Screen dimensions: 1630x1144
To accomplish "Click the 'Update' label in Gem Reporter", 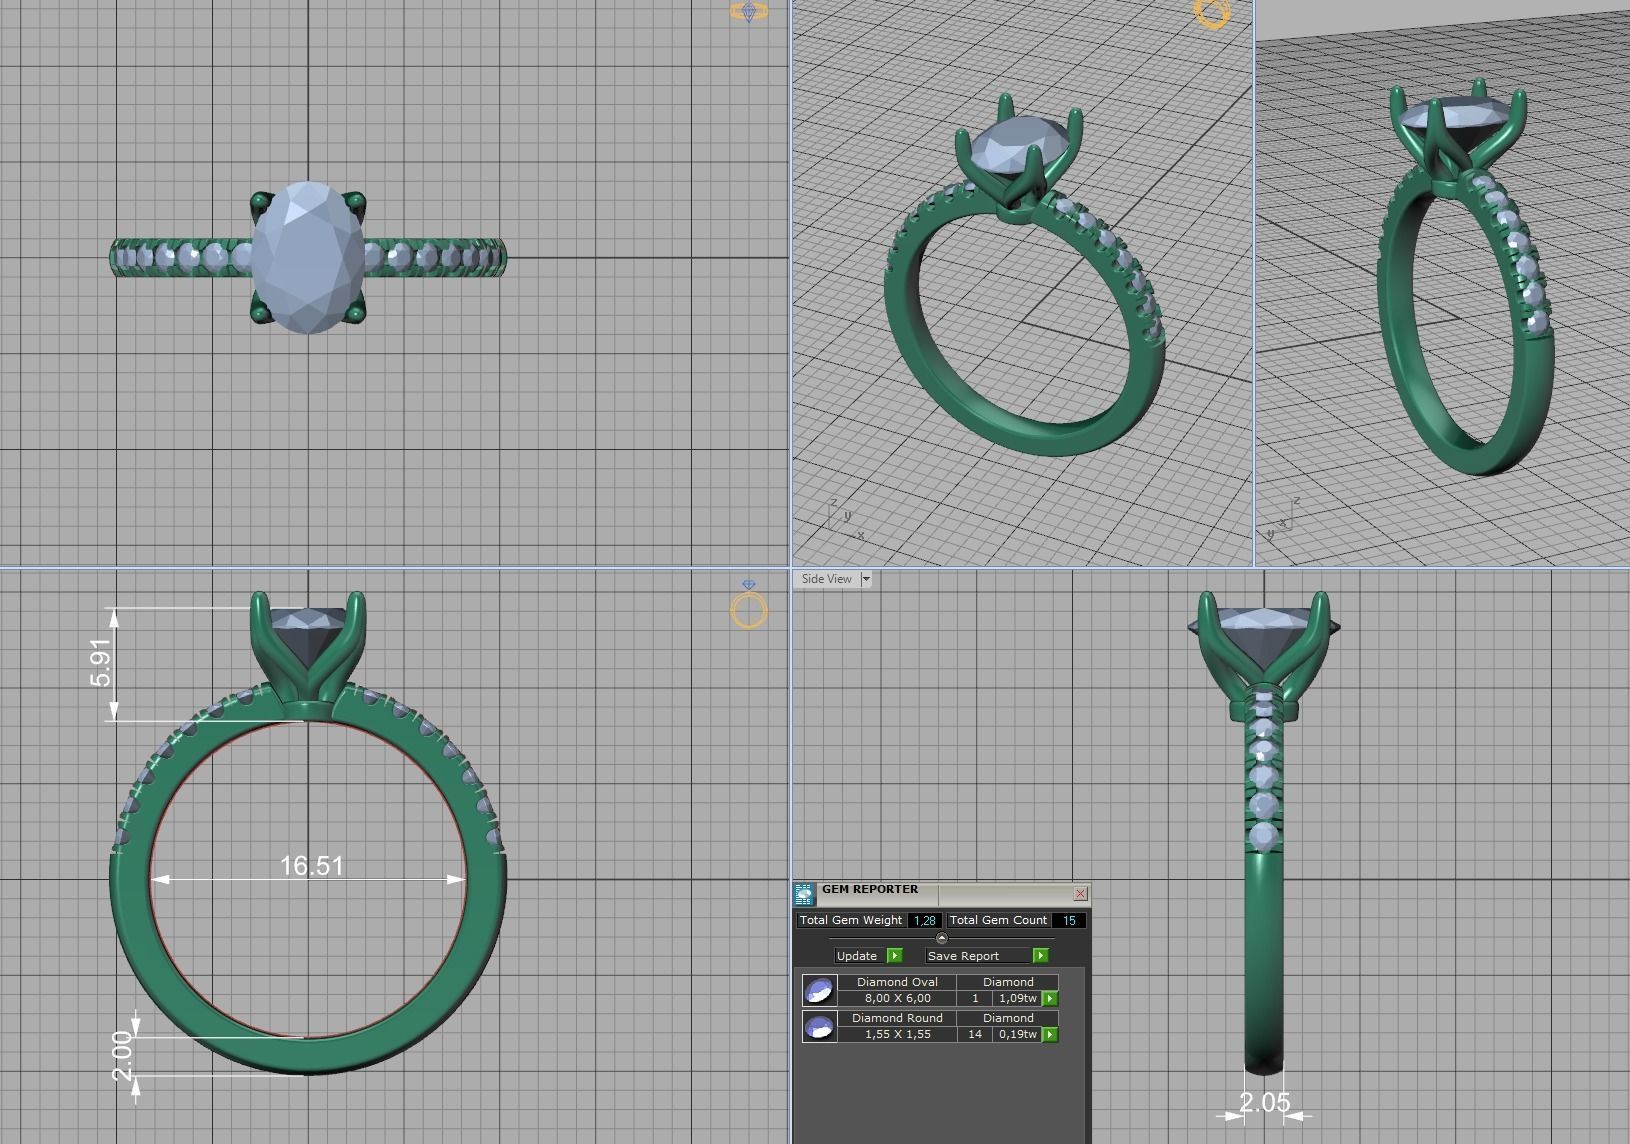I will 857,956.
